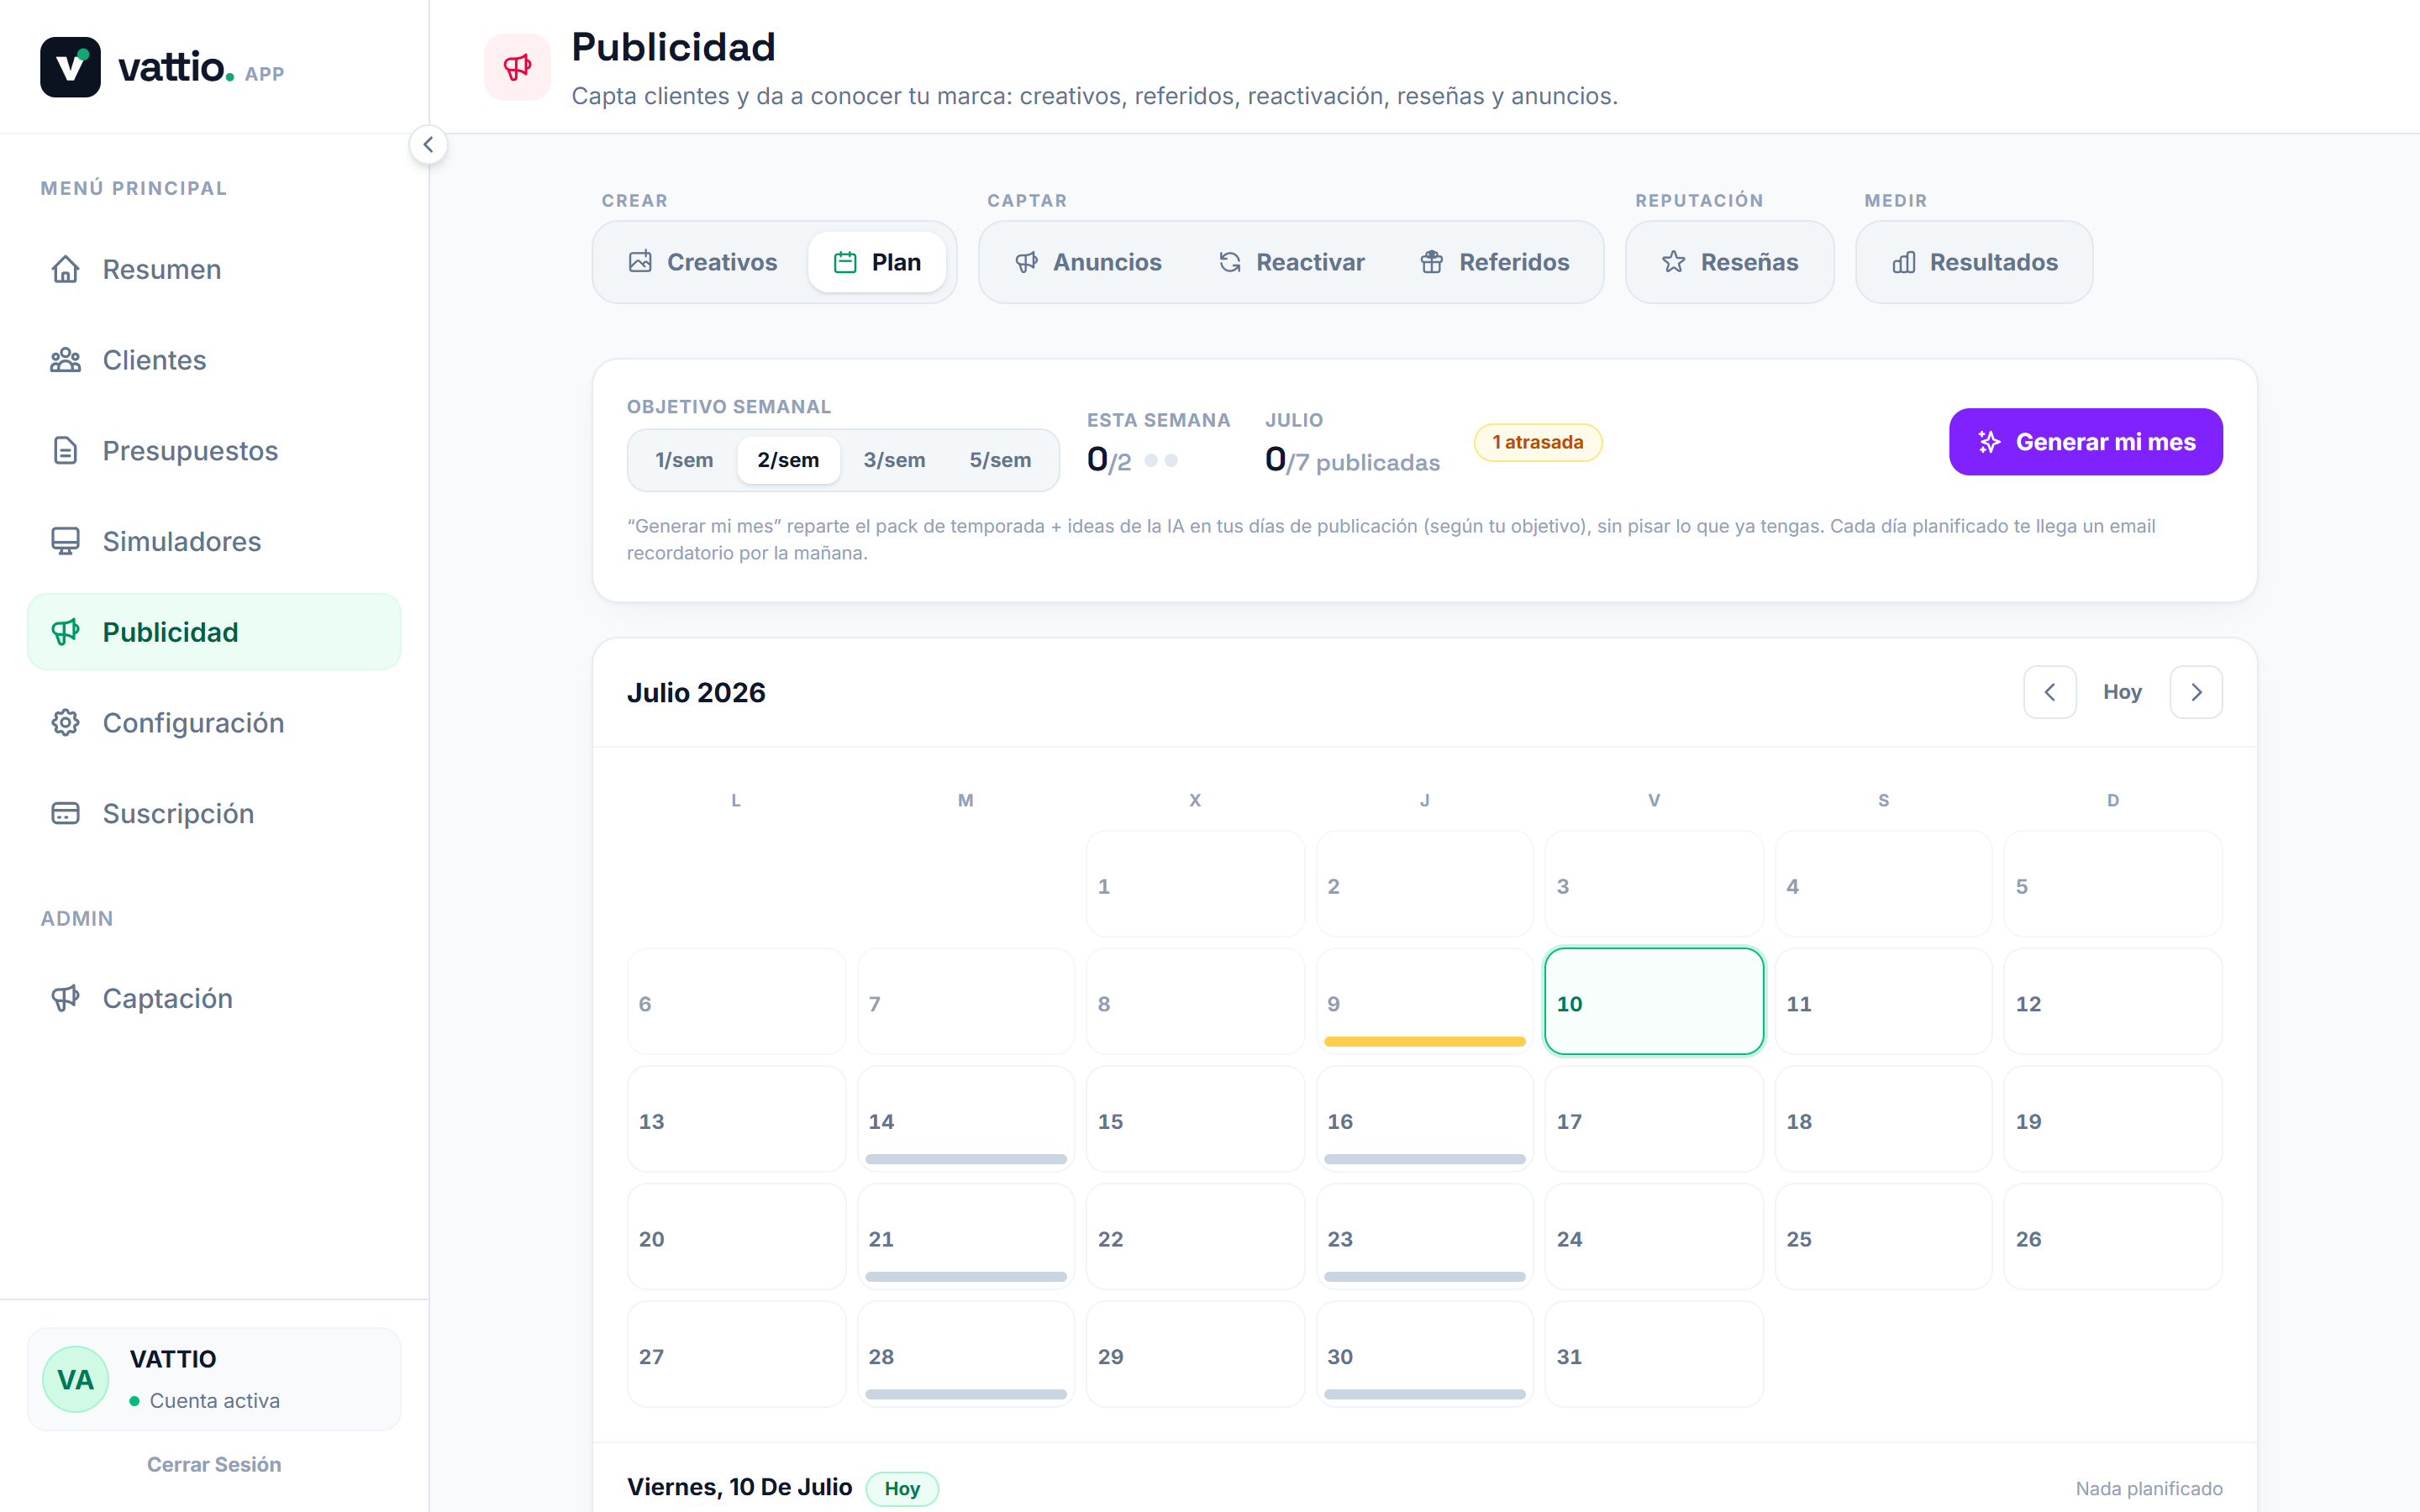2420x1512 pixels.
Task: Go to next month in calendar
Action: click(2196, 692)
